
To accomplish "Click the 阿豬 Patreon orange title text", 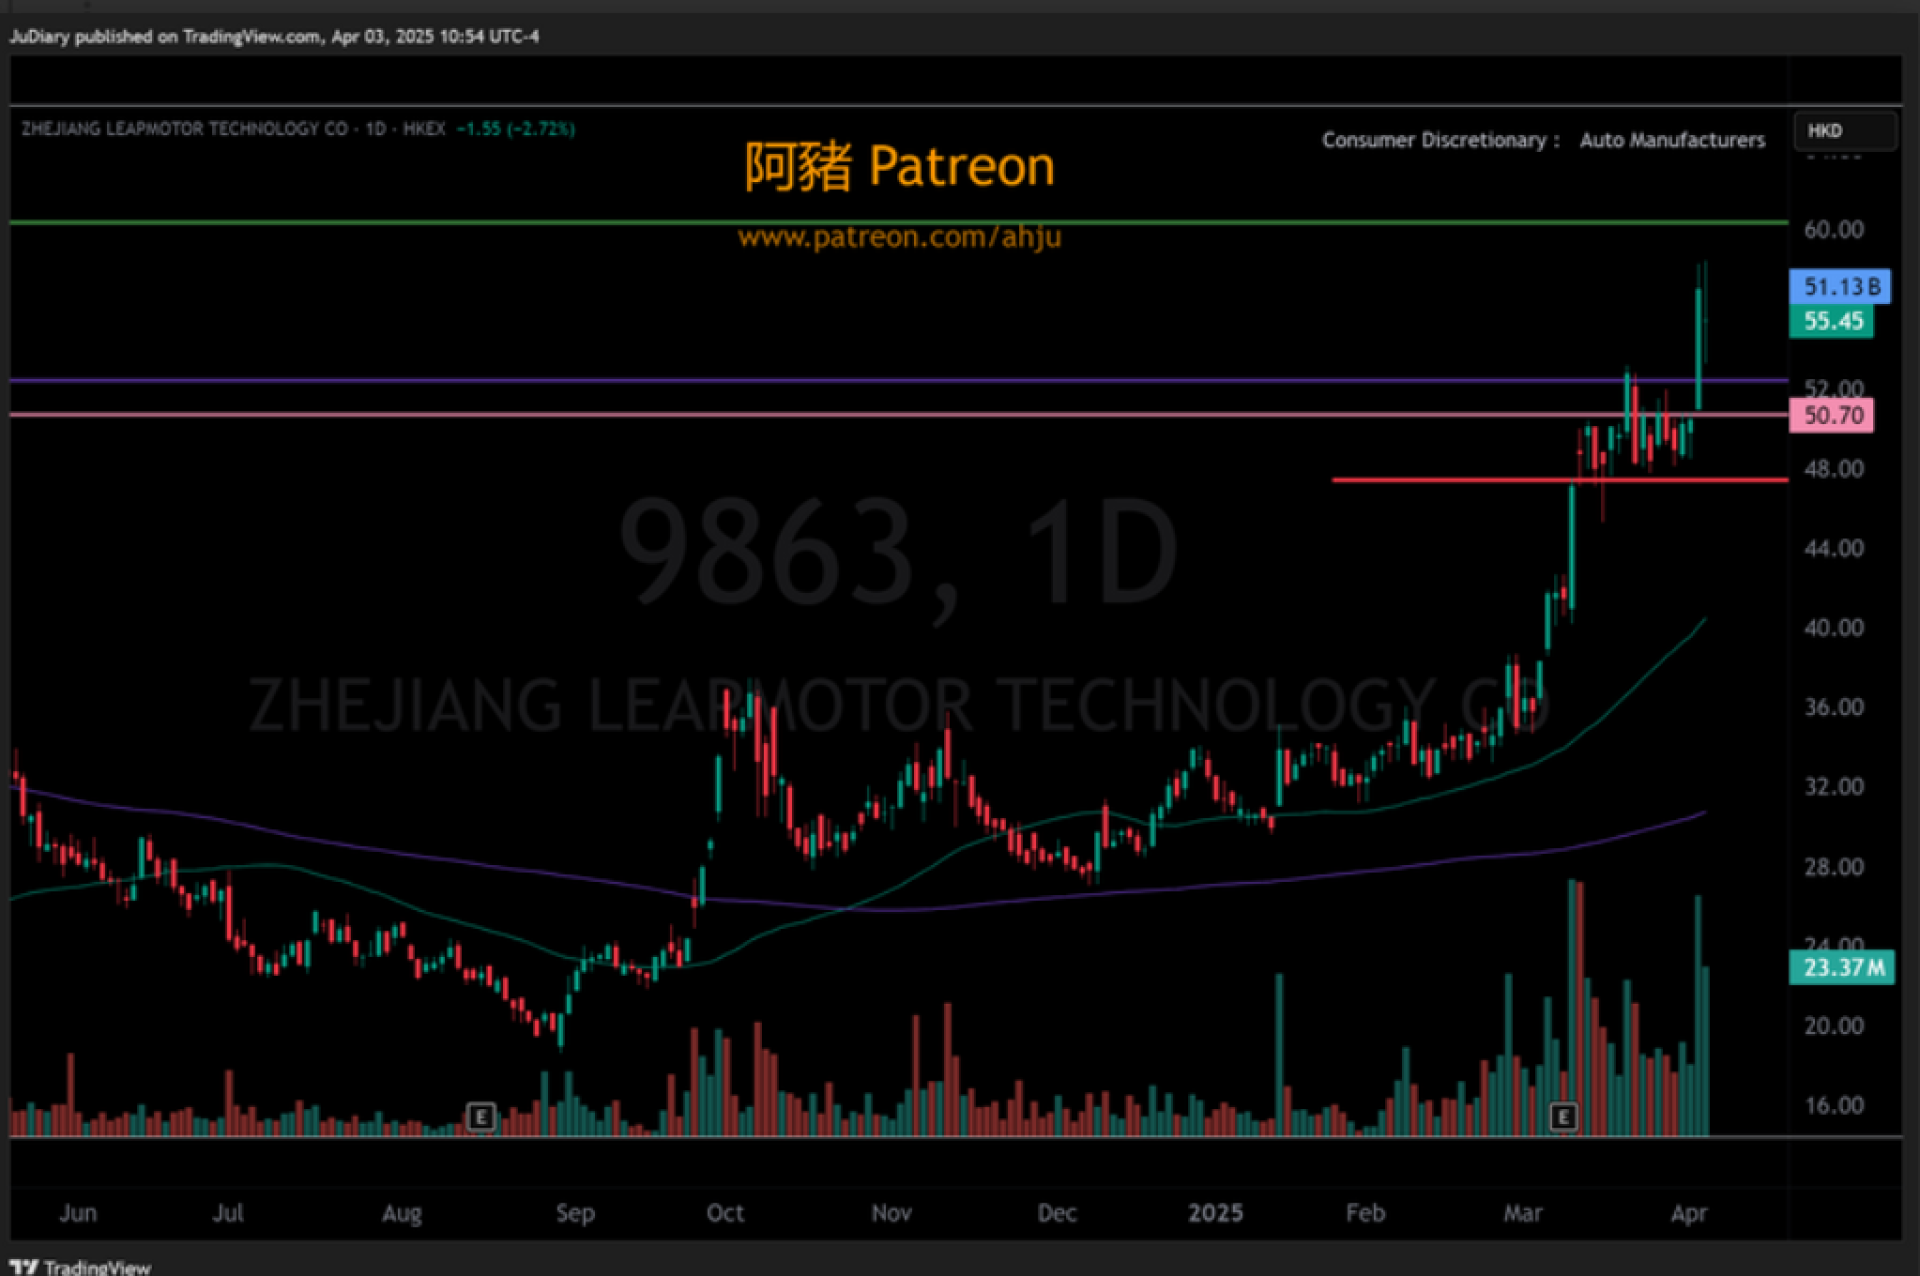I will point(899,166).
